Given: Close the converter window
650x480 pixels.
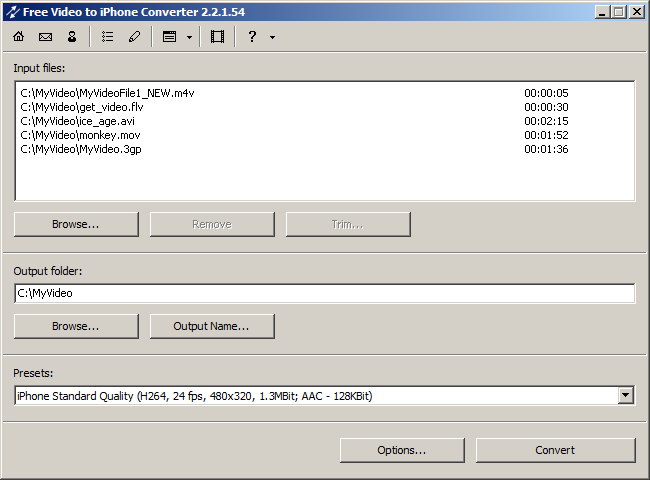Looking at the screenshot, I should click(x=637, y=12).
